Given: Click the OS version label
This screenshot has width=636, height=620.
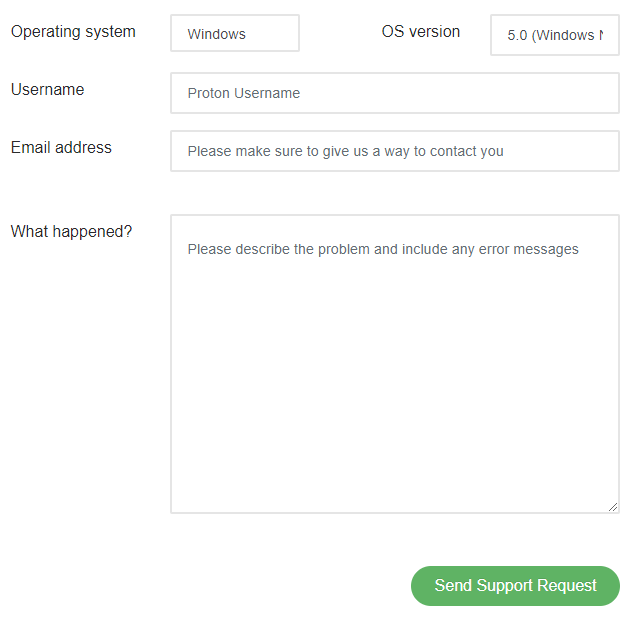Looking at the screenshot, I should pyautogui.click(x=421, y=31).
